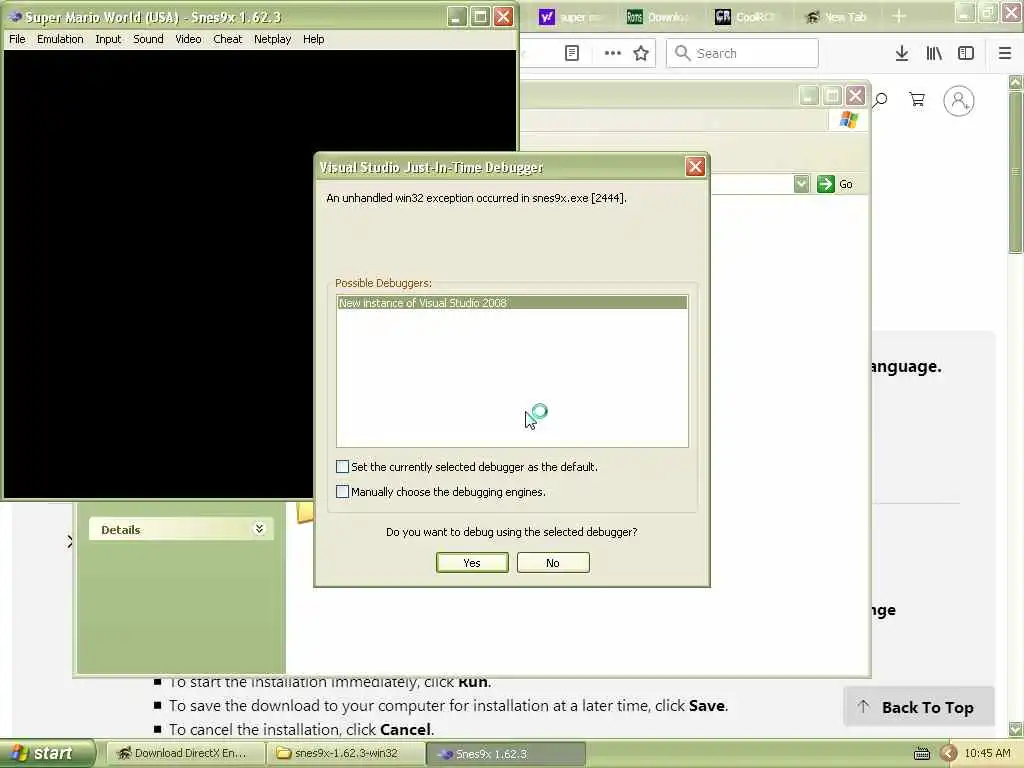Image resolution: width=1024 pixels, height=768 pixels.
Task: Click the Snes9x title bar app icon
Action: point(14,17)
